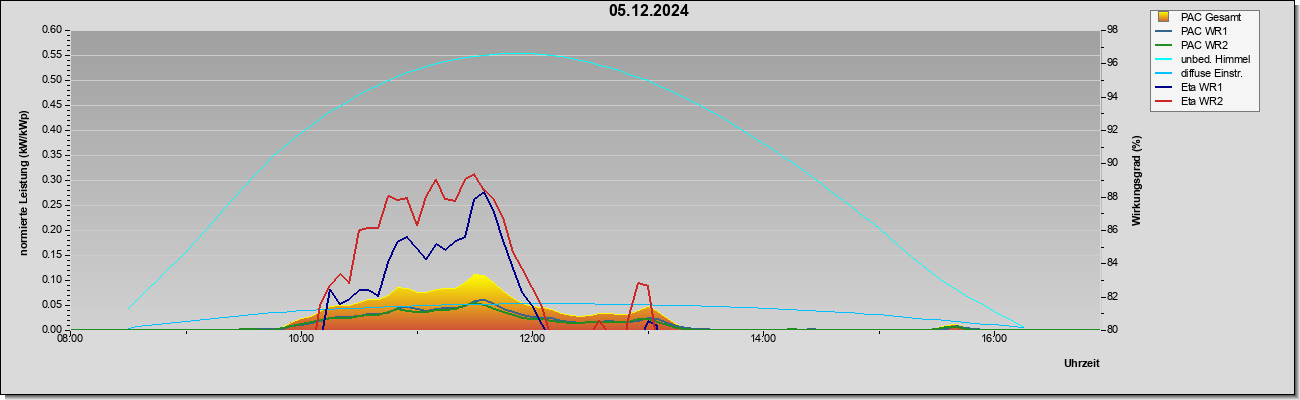
Task: Click the 'unbed. Himmel' legend entry
Action: click(x=1203, y=59)
